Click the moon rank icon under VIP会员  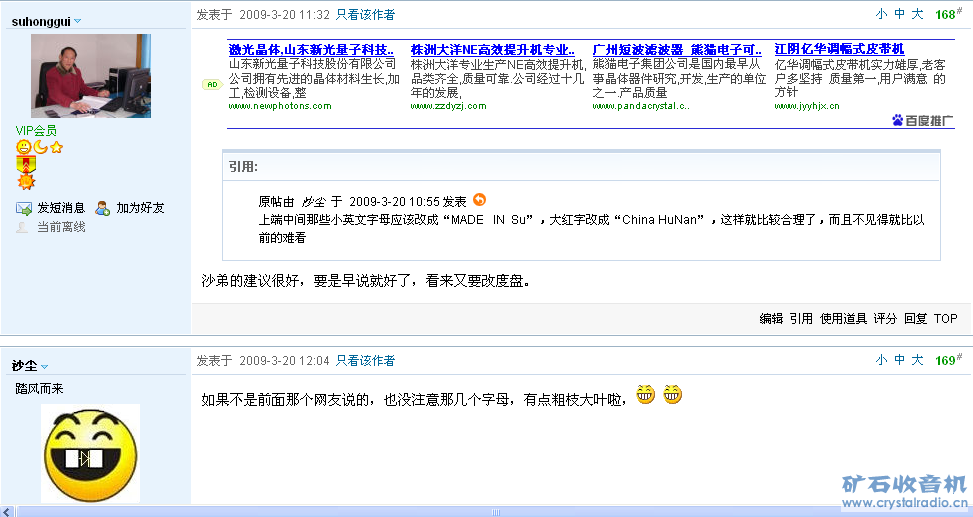pyautogui.click(x=40, y=147)
